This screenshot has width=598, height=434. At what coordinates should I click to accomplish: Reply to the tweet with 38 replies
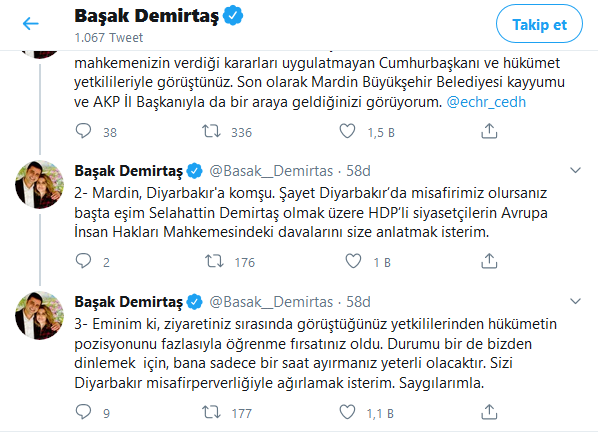[83, 131]
